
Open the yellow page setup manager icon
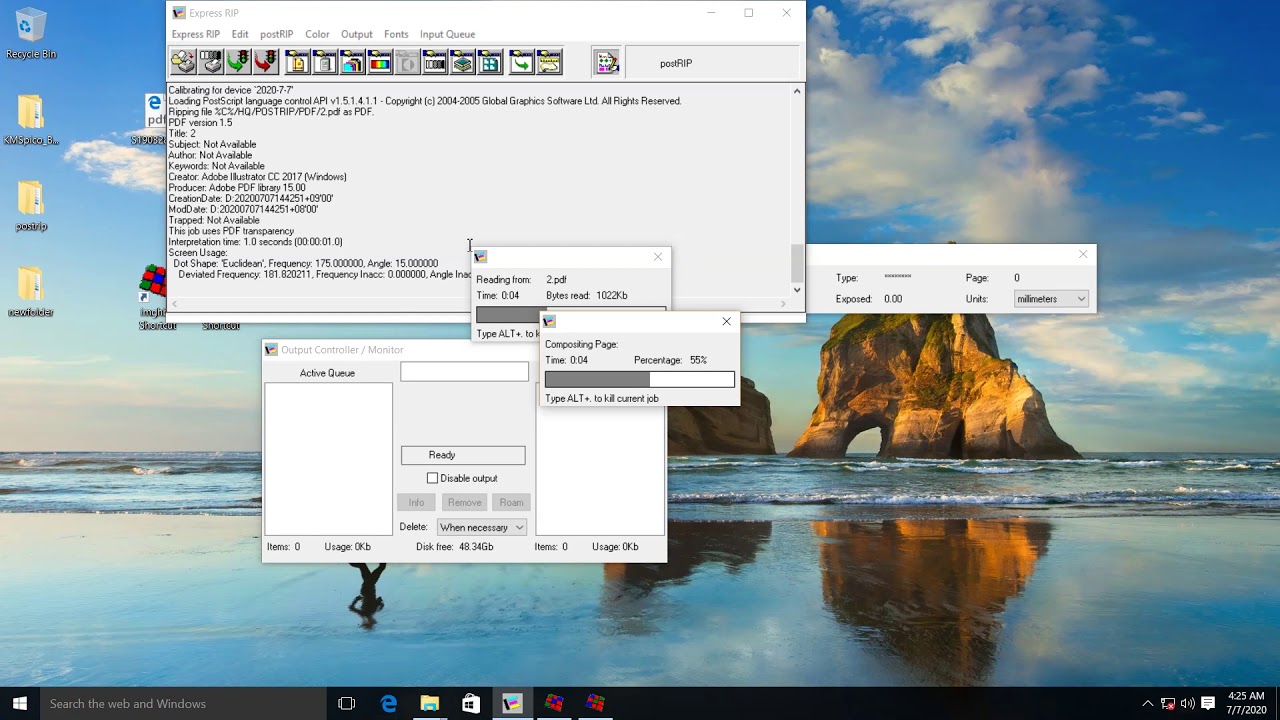click(x=297, y=63)
